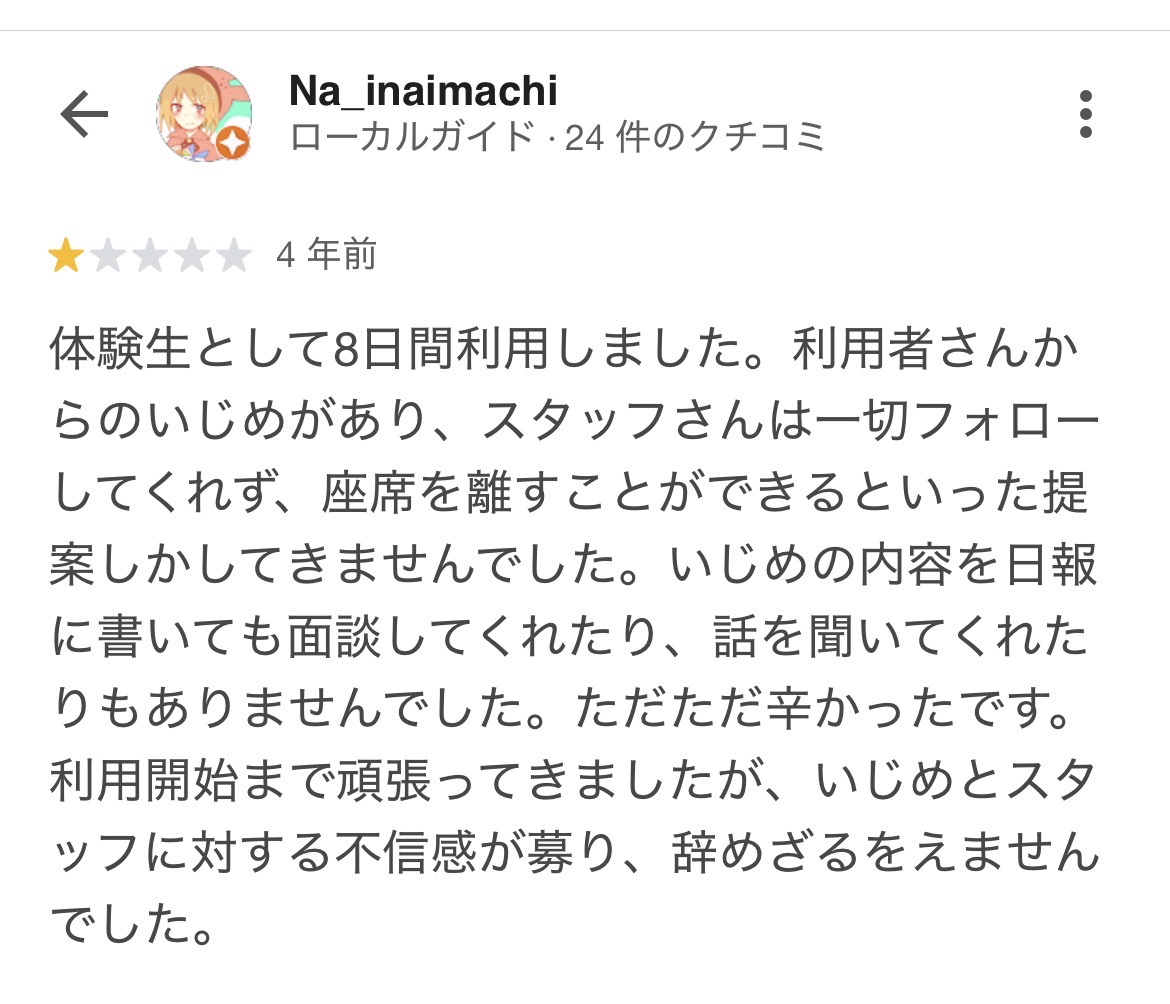Image resolution: width=1170 pixels, height=1004 pixels.
Task: Click the 4 年前 timestamp
Action: pyautogui.click(x=326, y=257)
